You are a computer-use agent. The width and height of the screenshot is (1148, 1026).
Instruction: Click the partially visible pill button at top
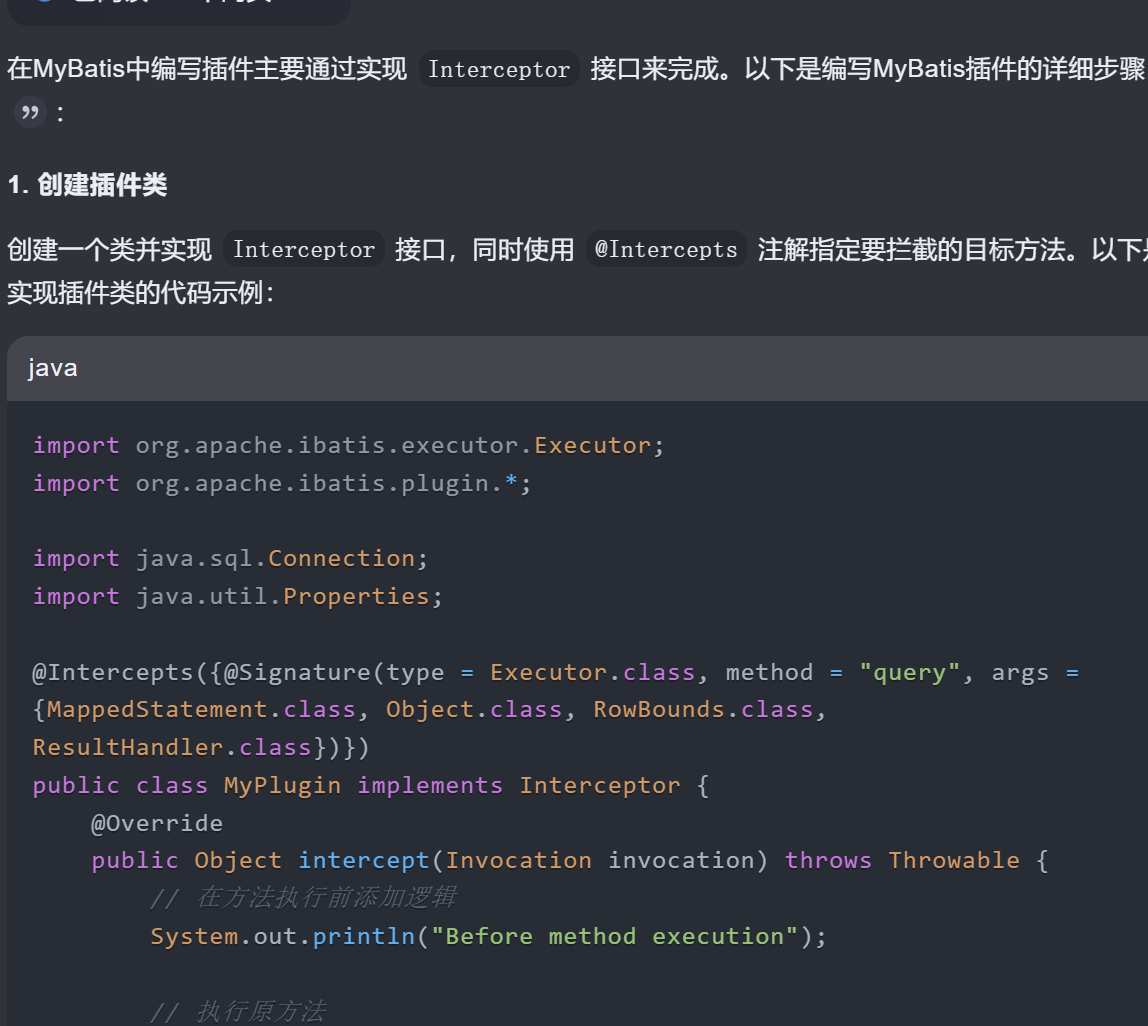pos(178,9)
